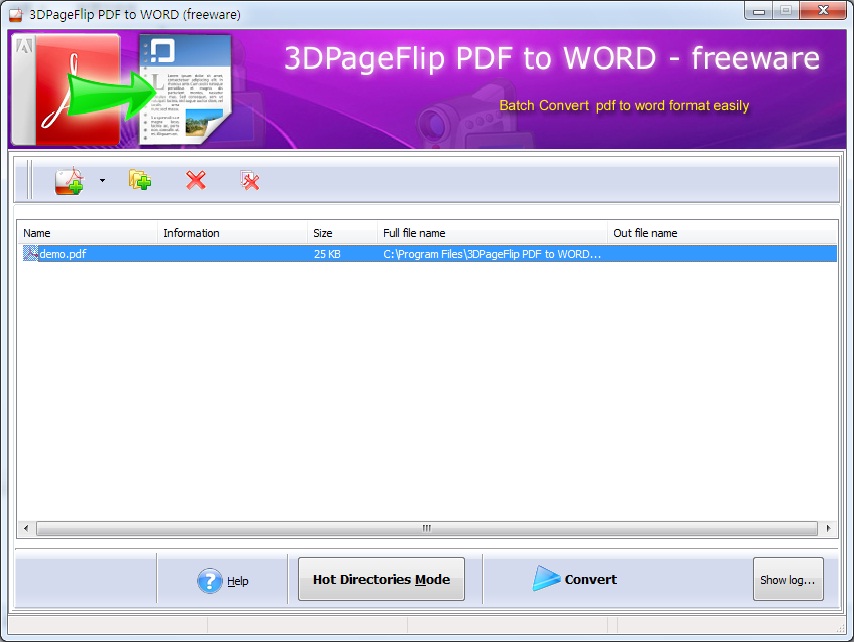This screenshot has height=642, width=854.
Task: Click the Add folder icon
Action: (140, 180)
